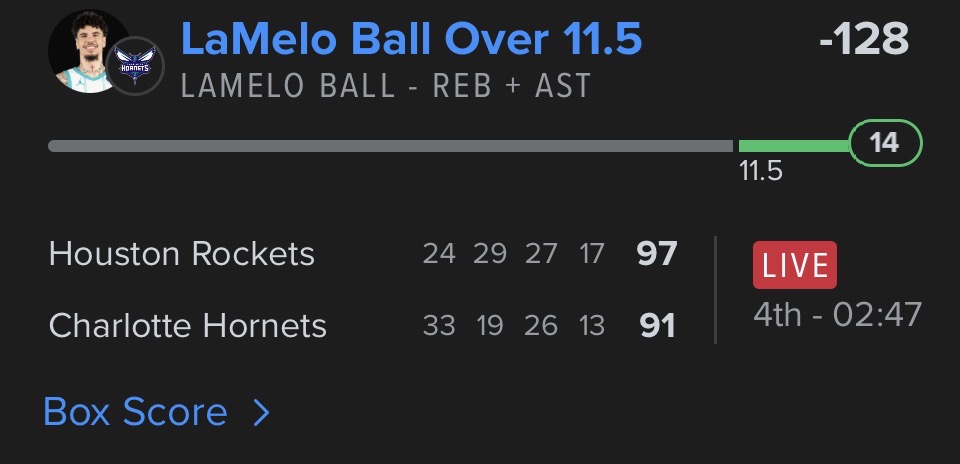This screenshot has width=960, height=464.
Task: Click LaMelo Ball's player headshot
Action: [86, 50]
